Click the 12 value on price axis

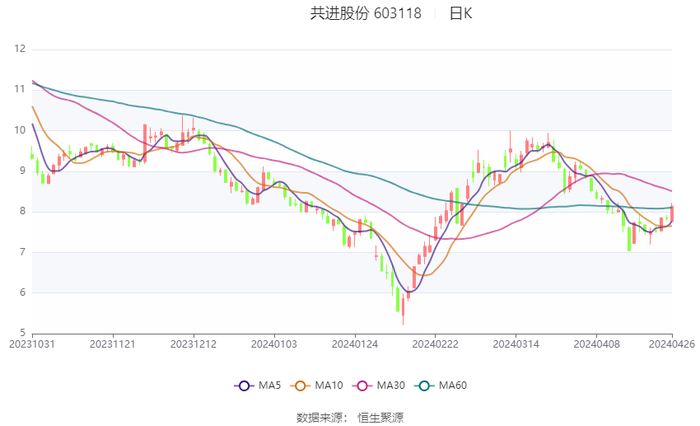pyautogui.click(x=19, y=48)
